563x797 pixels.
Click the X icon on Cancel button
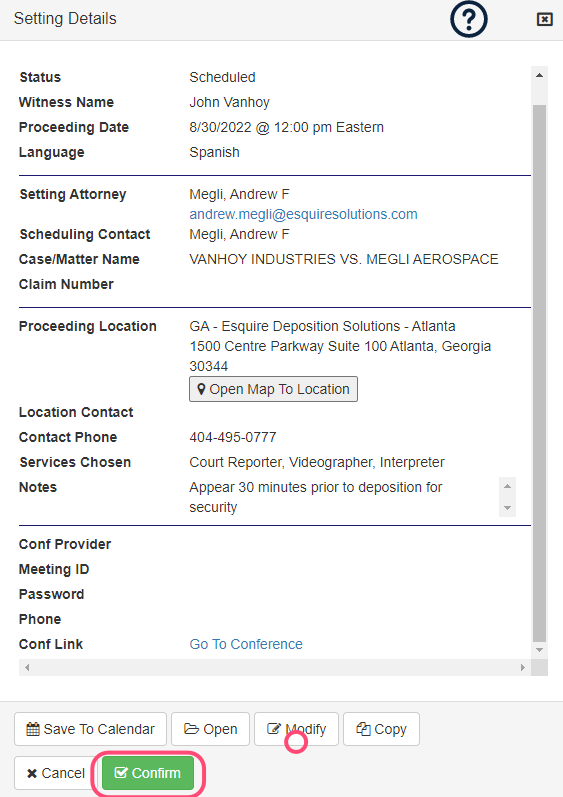32,773
